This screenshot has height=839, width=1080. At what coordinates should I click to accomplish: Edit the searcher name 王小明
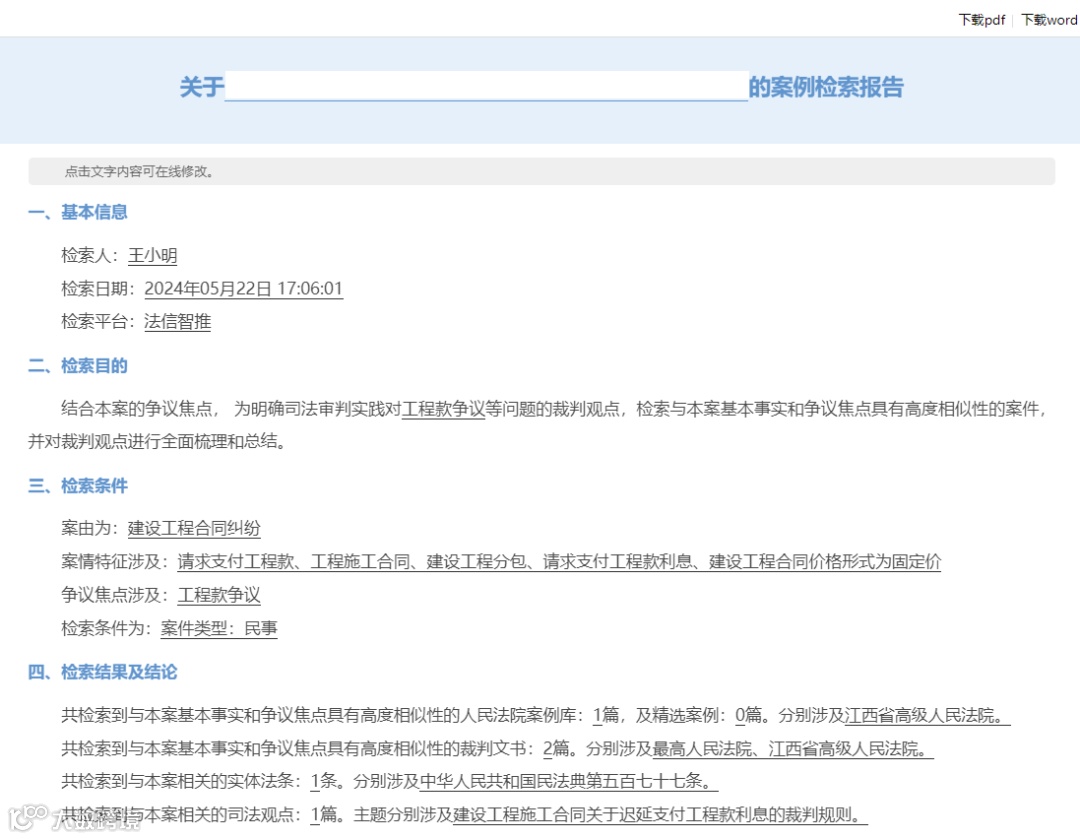[152, 256]
